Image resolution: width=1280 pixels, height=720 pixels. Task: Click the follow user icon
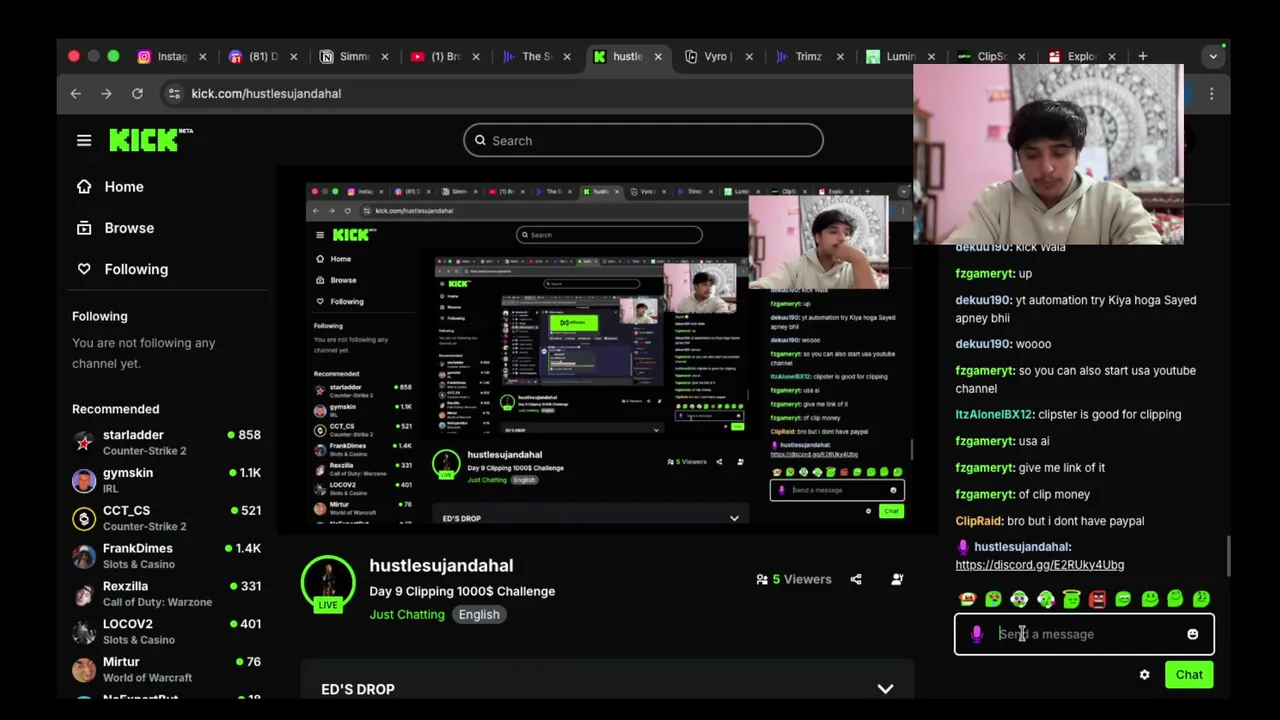(897, 579)
